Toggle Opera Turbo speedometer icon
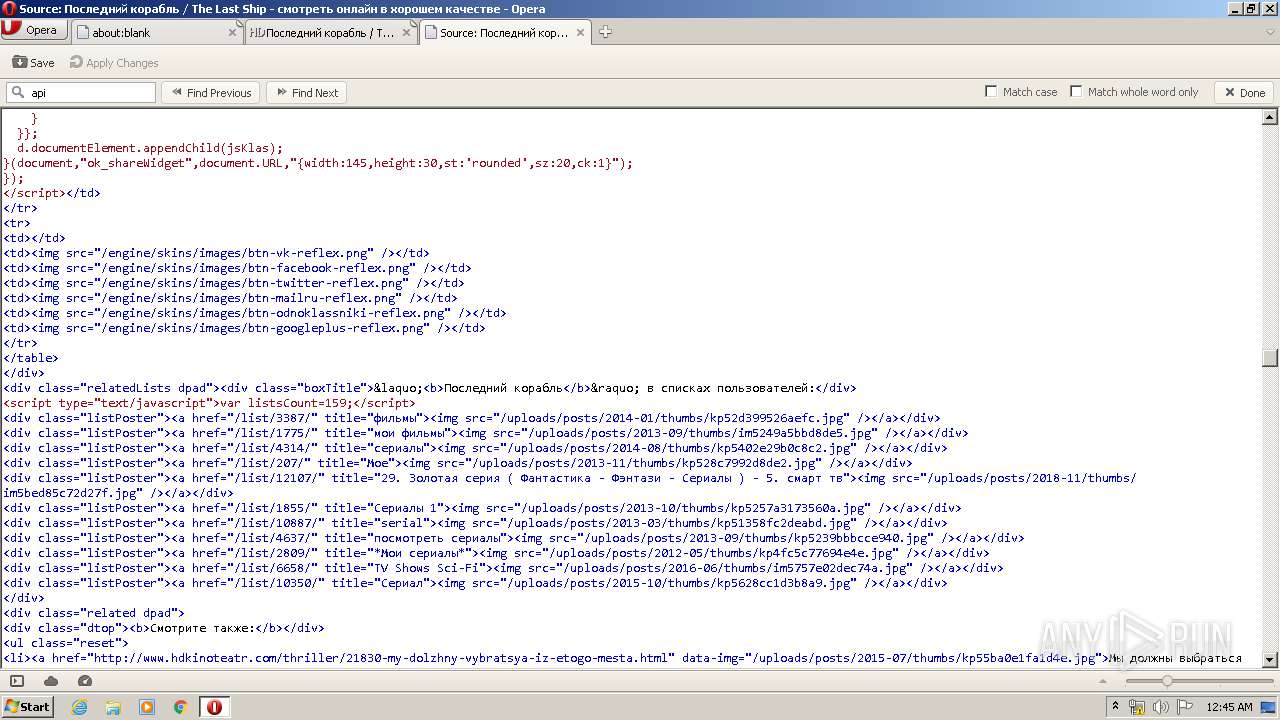 [x=85, y=681]
